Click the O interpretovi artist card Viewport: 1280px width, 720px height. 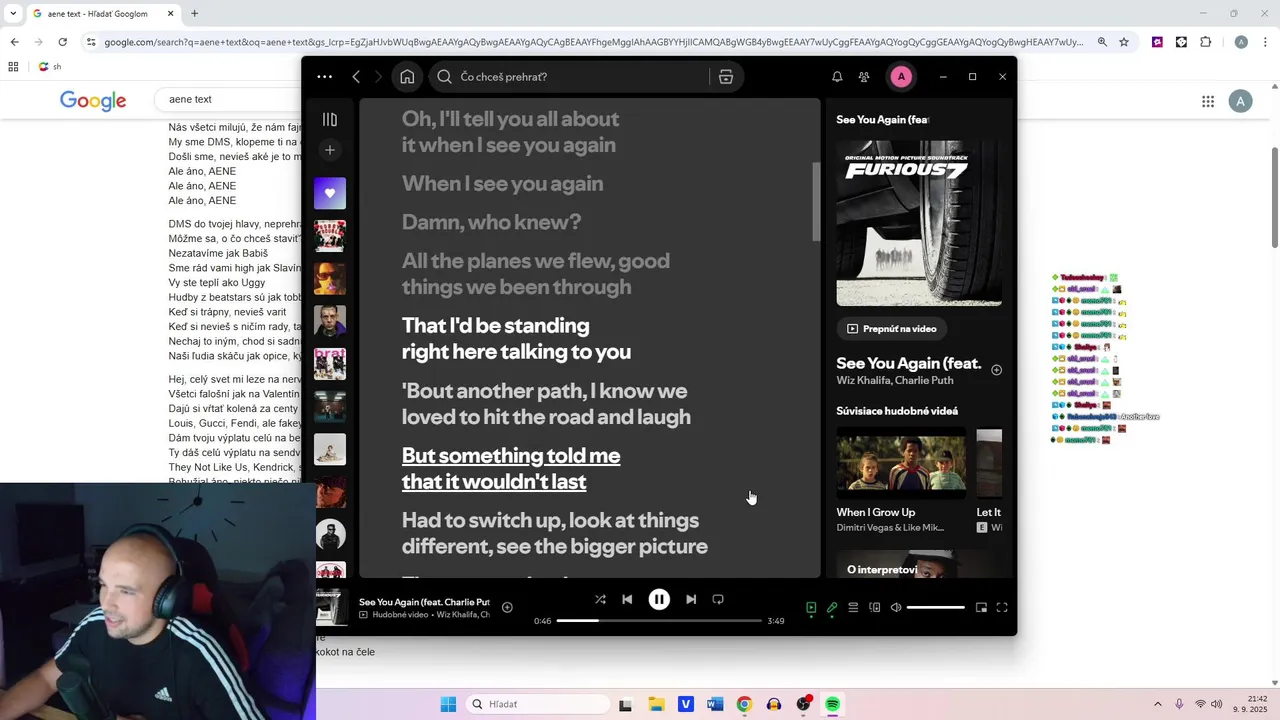click(919, 564)
